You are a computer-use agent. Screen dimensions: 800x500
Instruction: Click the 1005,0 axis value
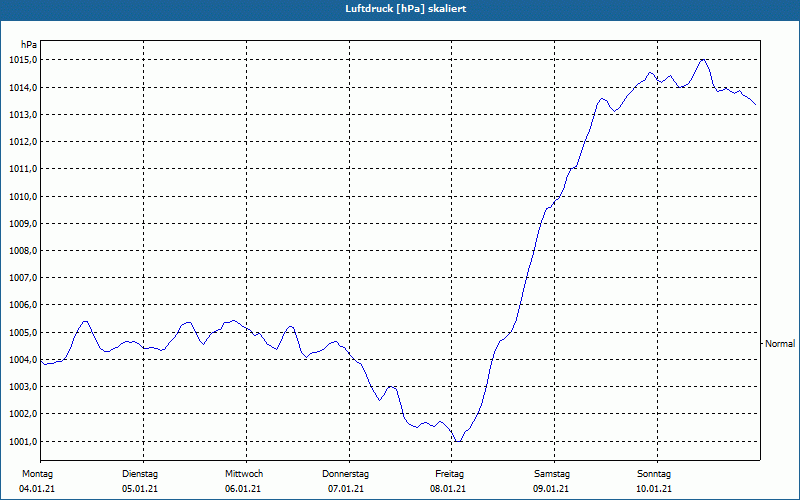pyautogui.click(x=23, y=333)
